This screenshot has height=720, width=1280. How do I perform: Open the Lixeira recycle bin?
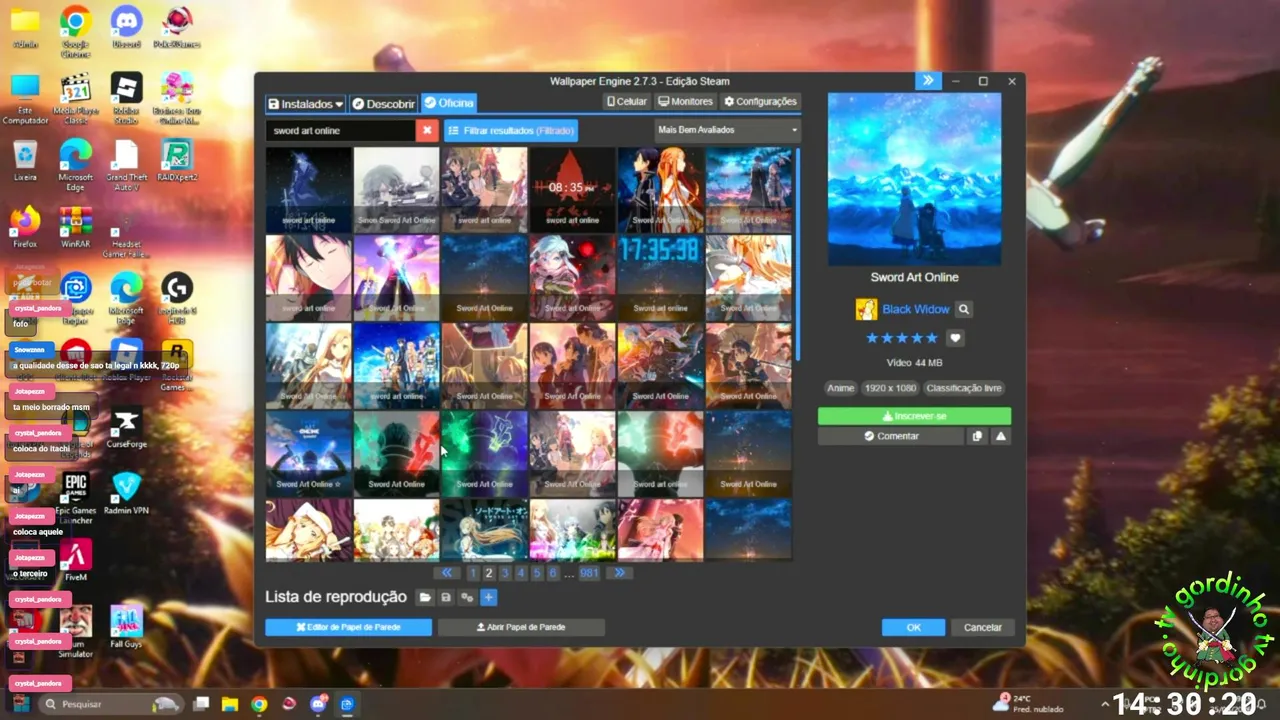pyautogui.click(x=25, y=160)
